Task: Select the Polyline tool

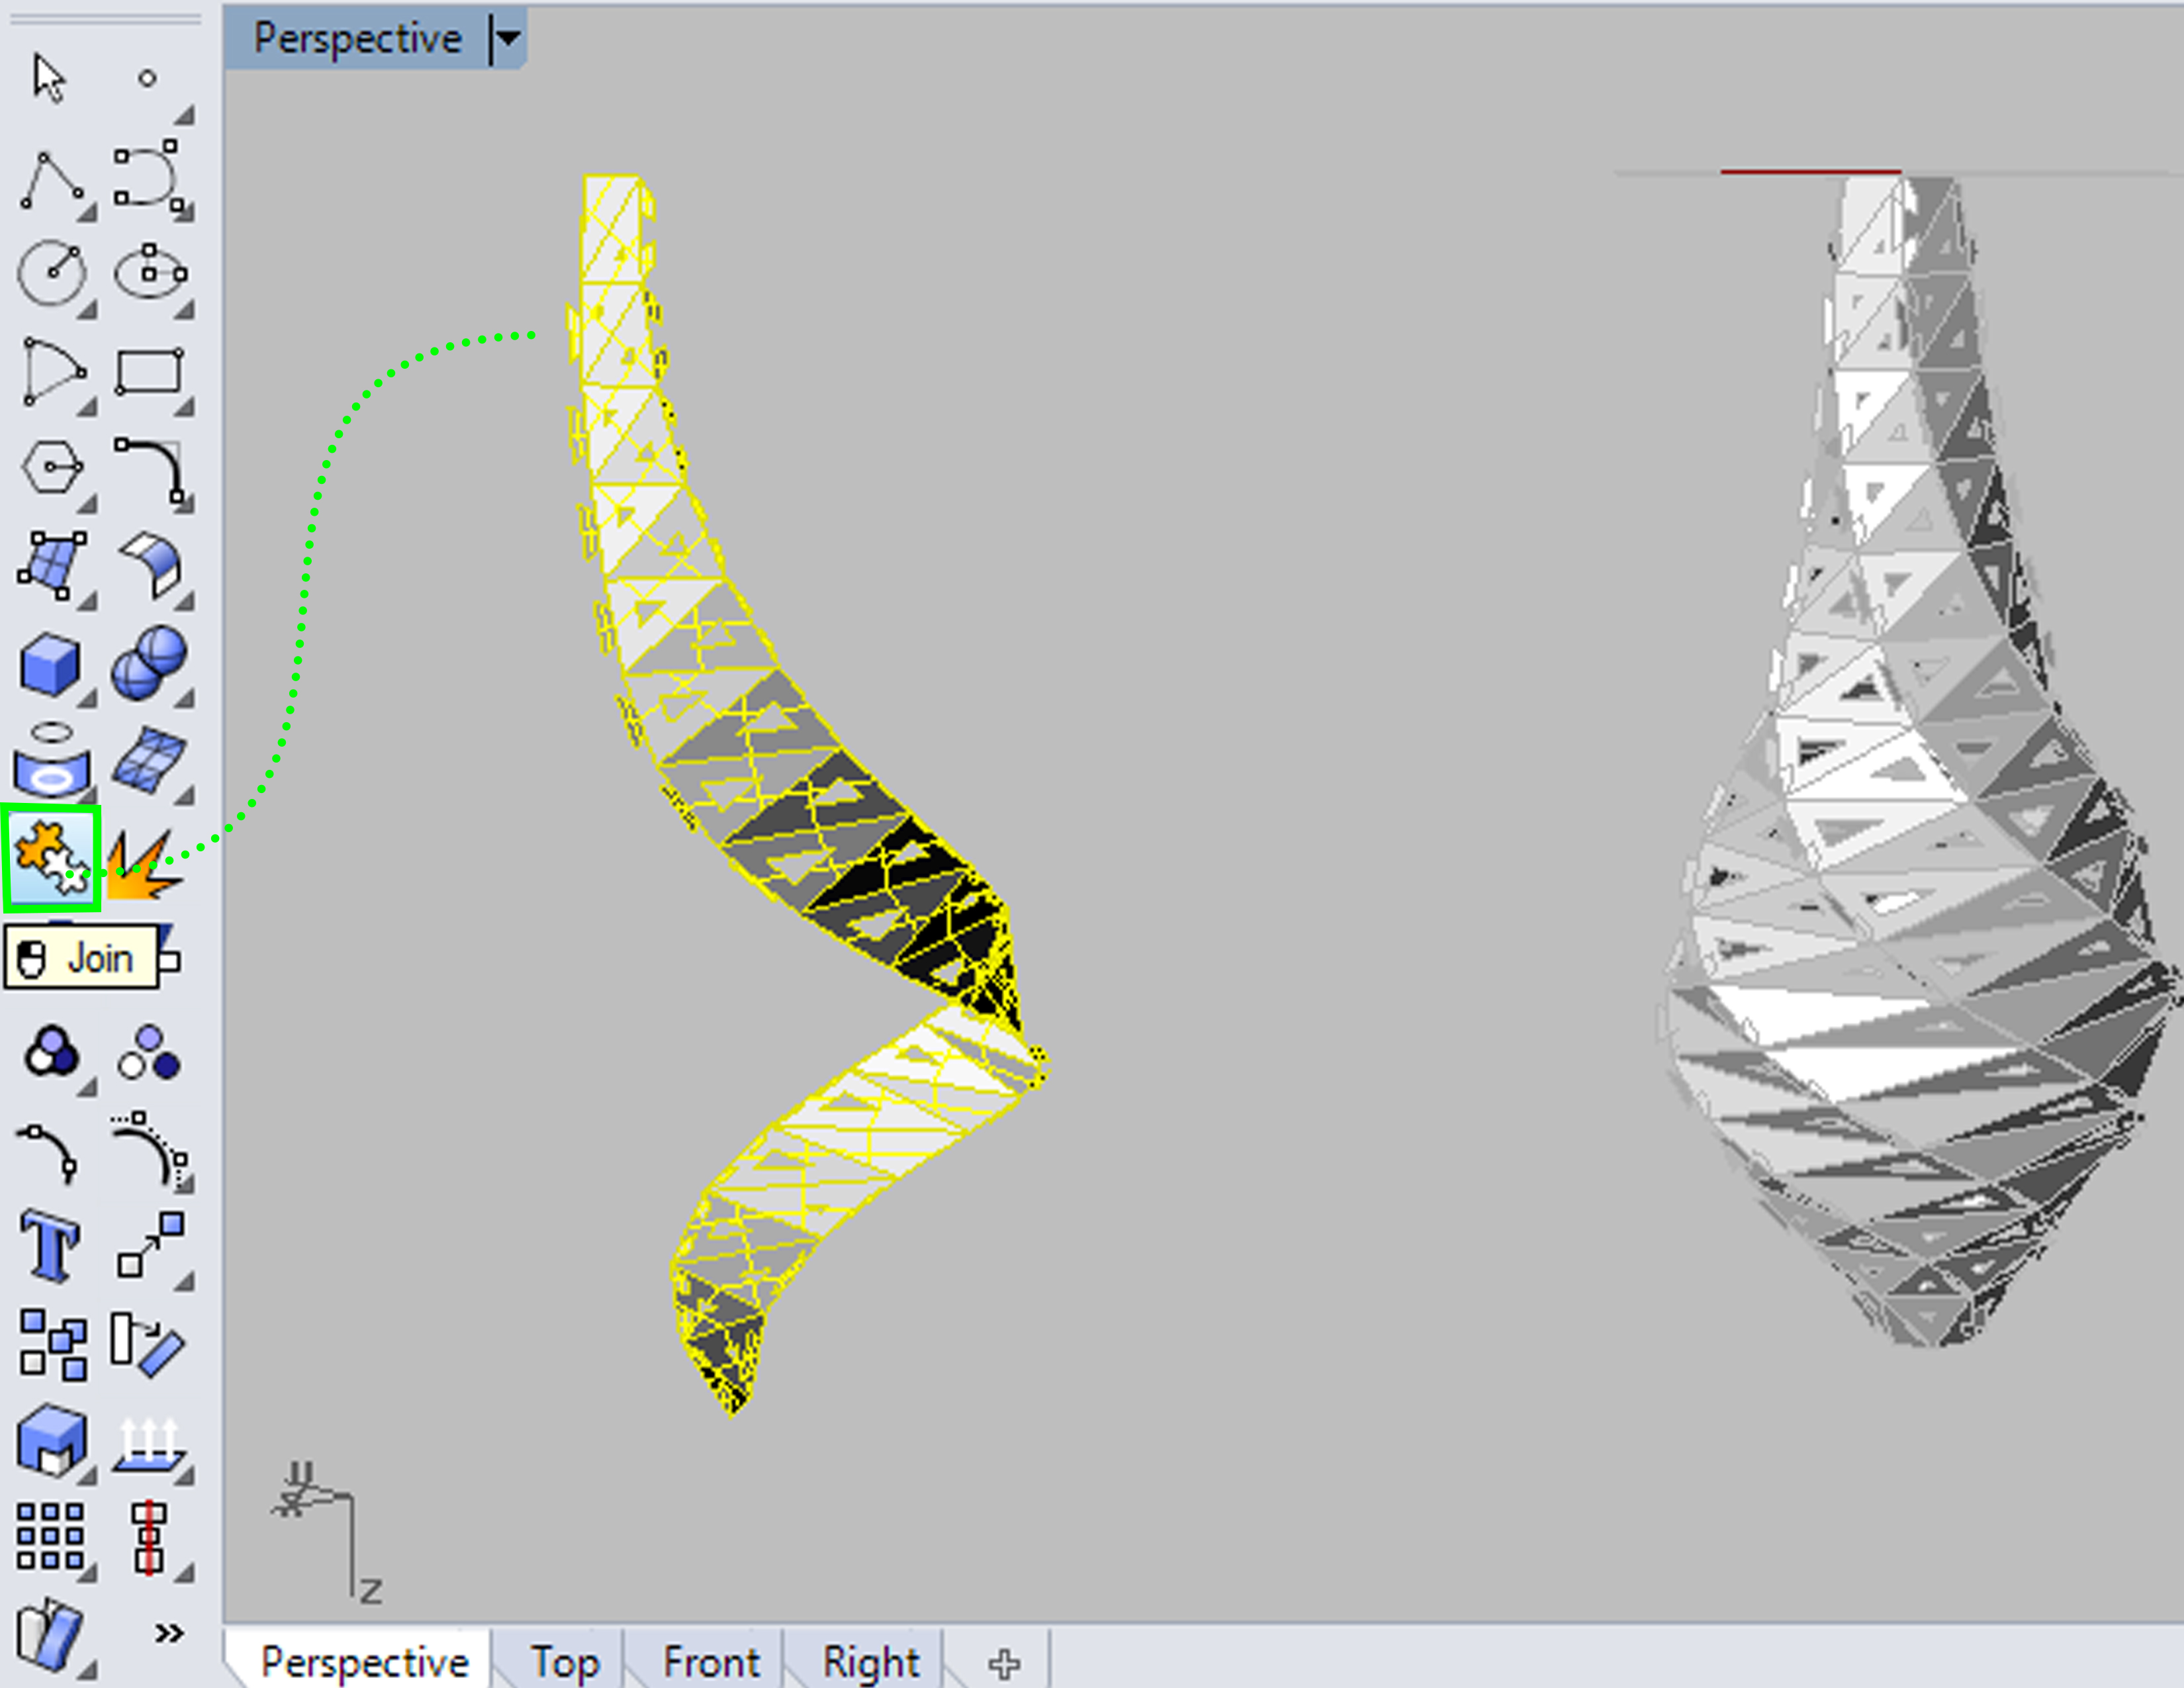Action: click(x=50, y=179)
